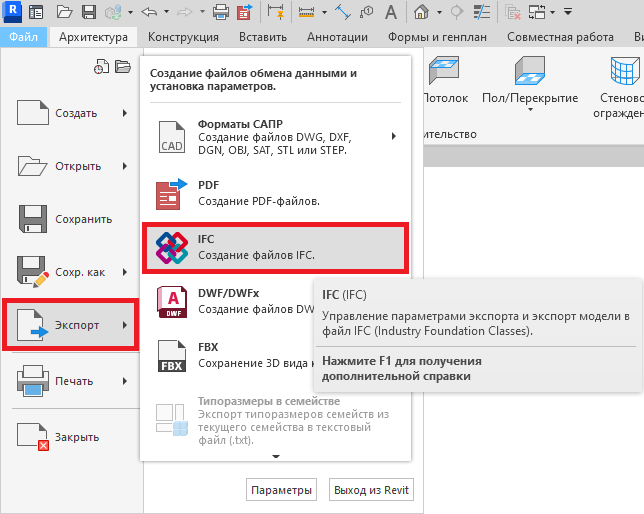644x514 pixels.
Task: Open the recent documents clock icon
Action: 101,66
